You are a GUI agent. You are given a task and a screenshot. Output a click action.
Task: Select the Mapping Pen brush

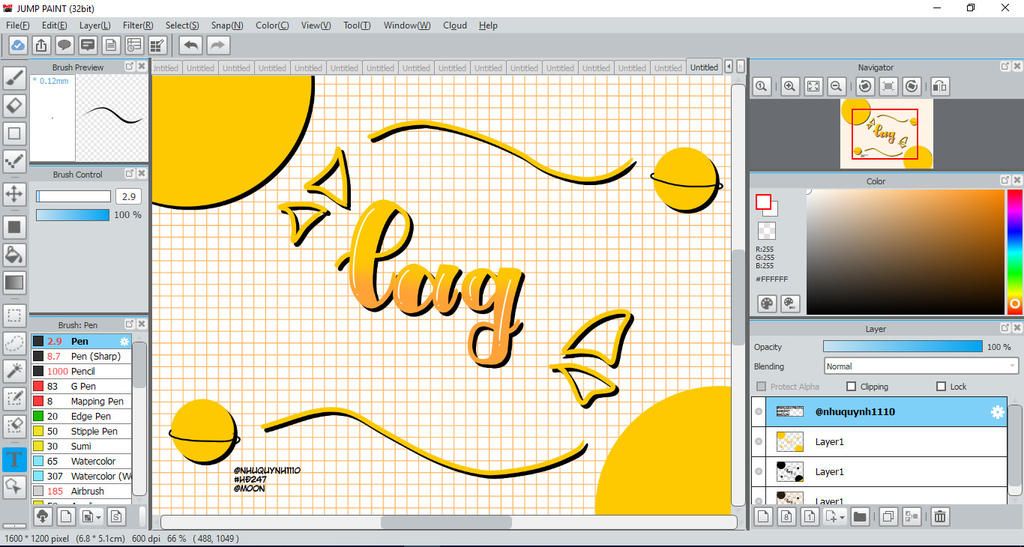[x=81, y=401]
